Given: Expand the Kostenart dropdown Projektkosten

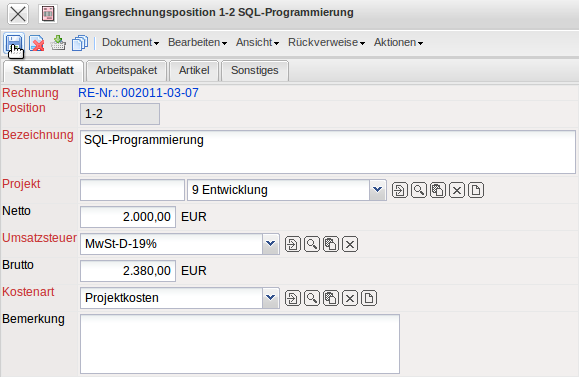Looking at the screenshot, I should click(x=271, y=298).
